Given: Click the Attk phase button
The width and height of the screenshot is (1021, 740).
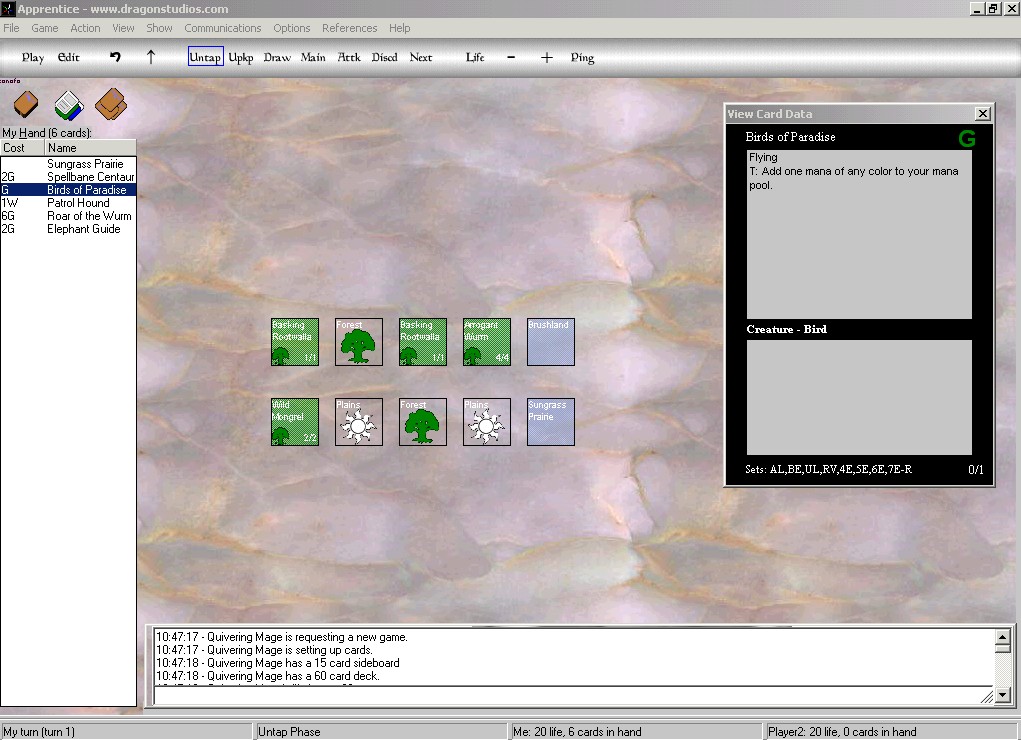Looking at the screenshot, I should tap(349, 57).
